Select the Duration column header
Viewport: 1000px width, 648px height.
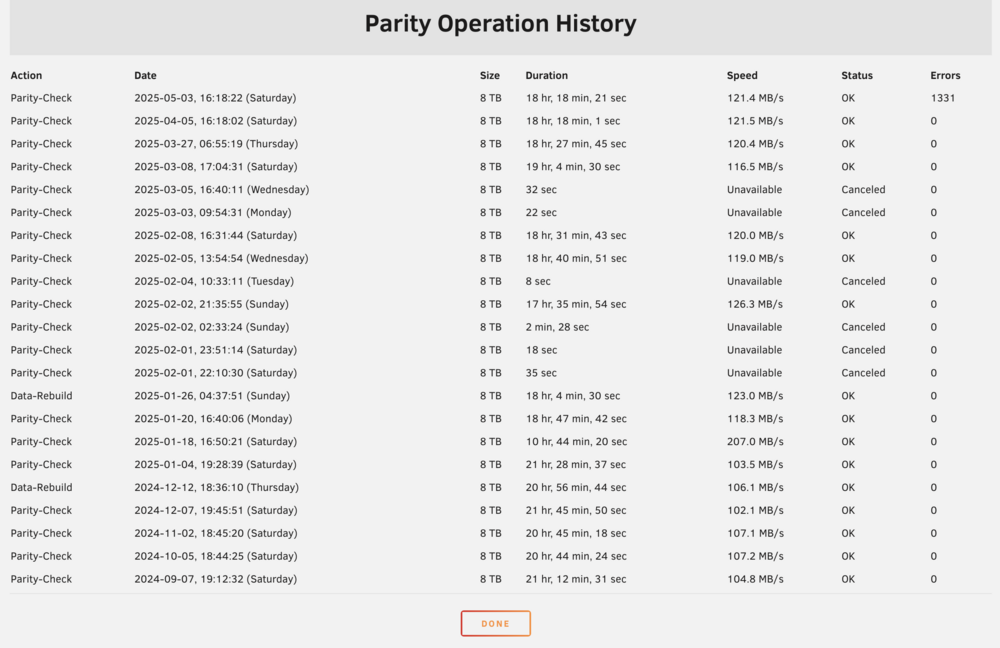tap(547, 75)
